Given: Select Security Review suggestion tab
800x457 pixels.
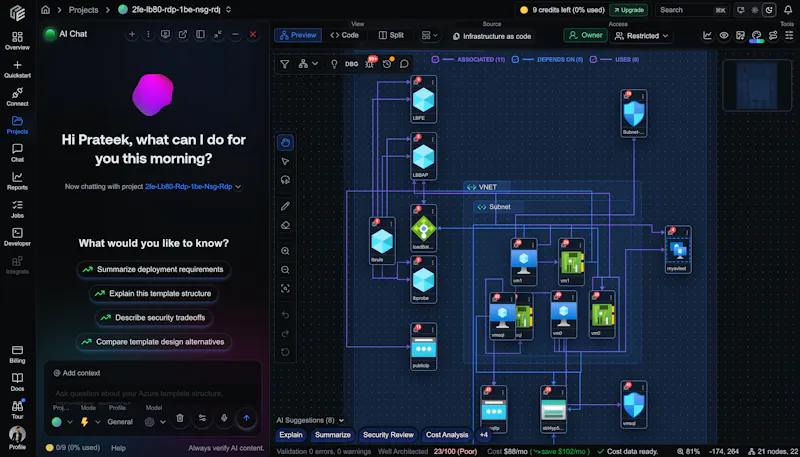Looking at the screenshot, I should click(x=388, y=435).
